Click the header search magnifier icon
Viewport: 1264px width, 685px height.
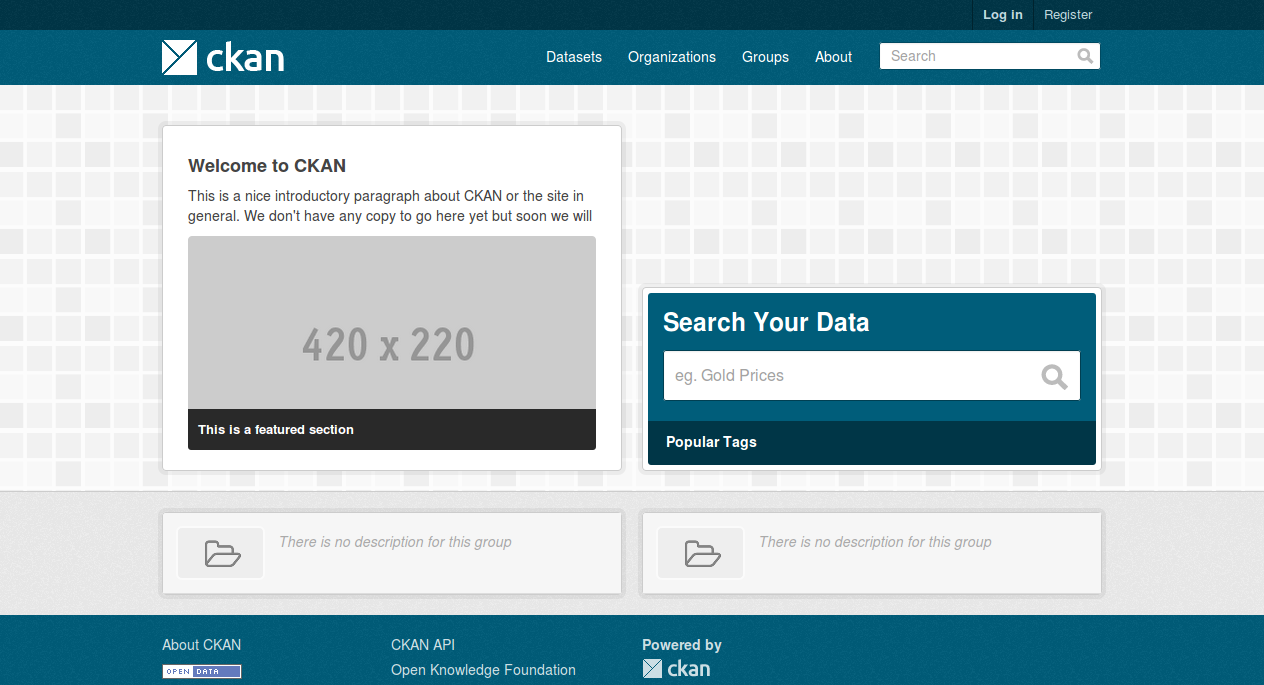[x=1085, y=56]
